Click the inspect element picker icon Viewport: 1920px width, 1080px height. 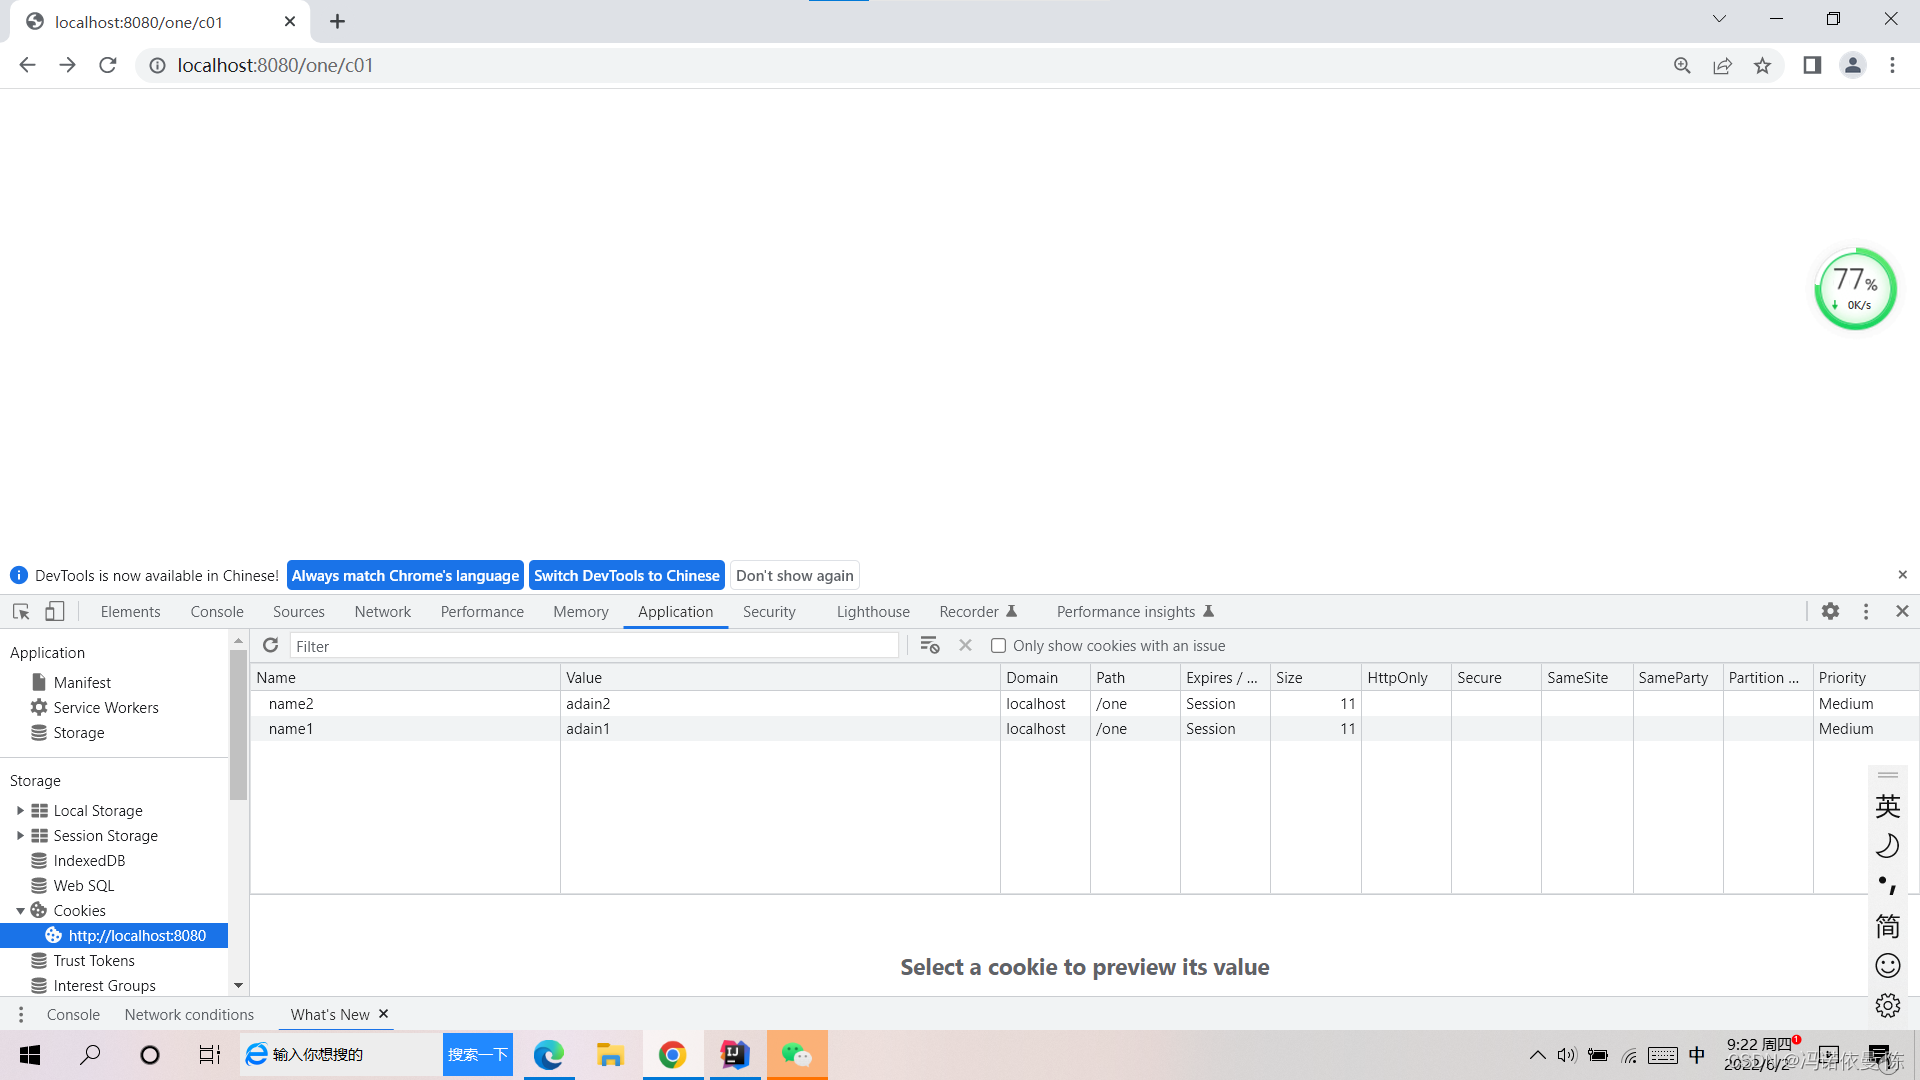tap(21, 611)
